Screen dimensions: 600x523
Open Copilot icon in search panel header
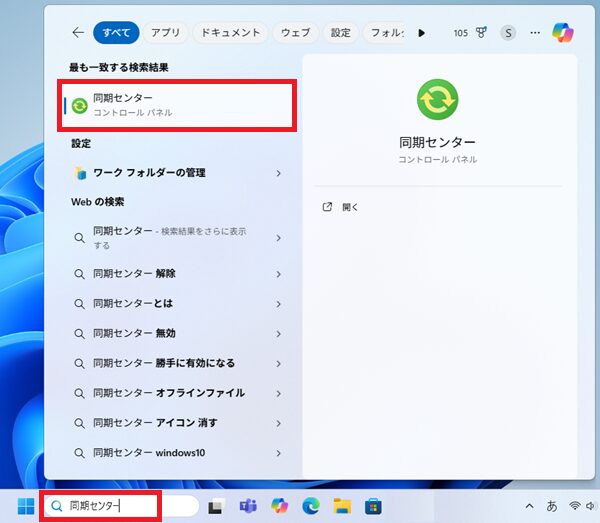562,33
